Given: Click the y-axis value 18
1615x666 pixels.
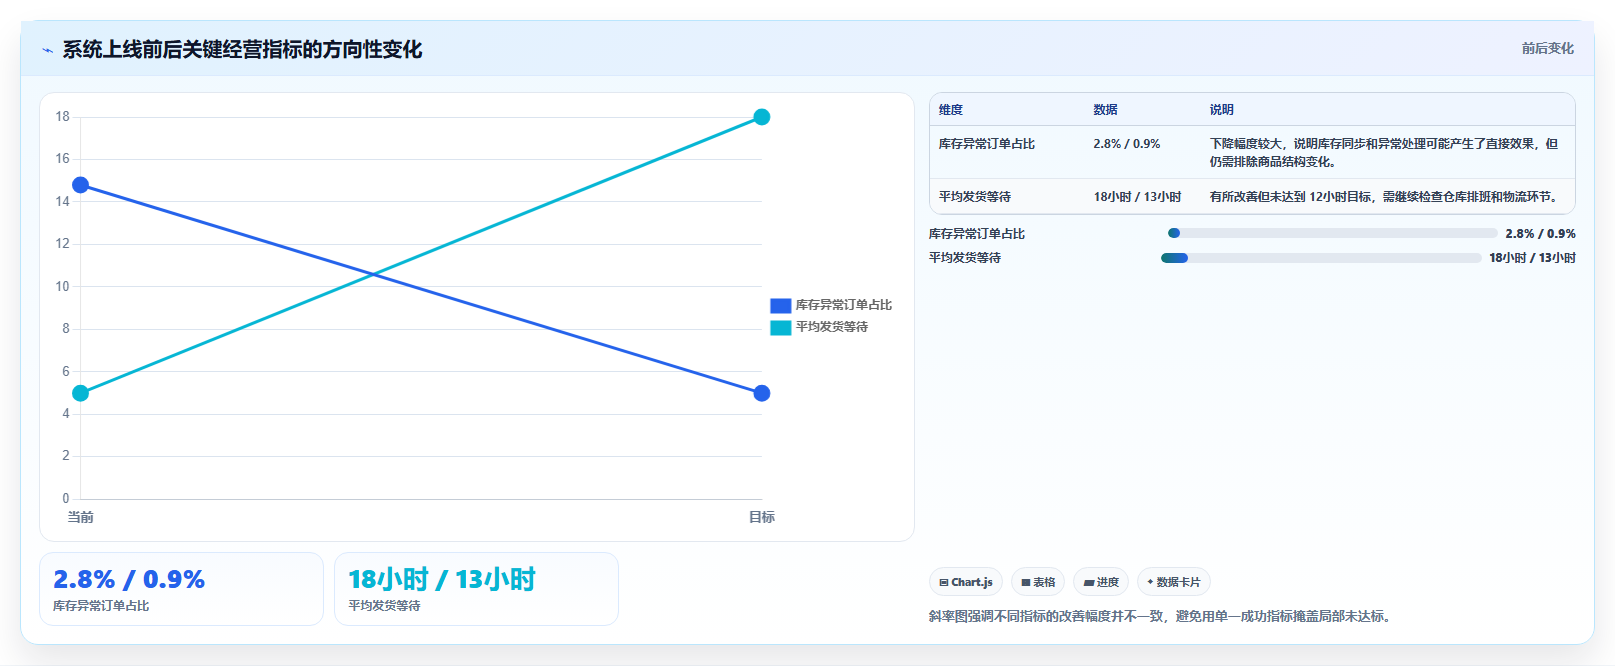Looking at the screenshot, I should (x=63, y=117).
